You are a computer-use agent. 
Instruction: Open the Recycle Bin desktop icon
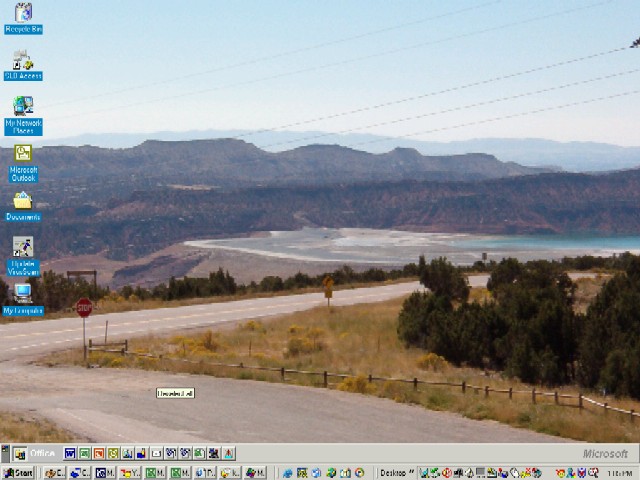pos(23,14)
